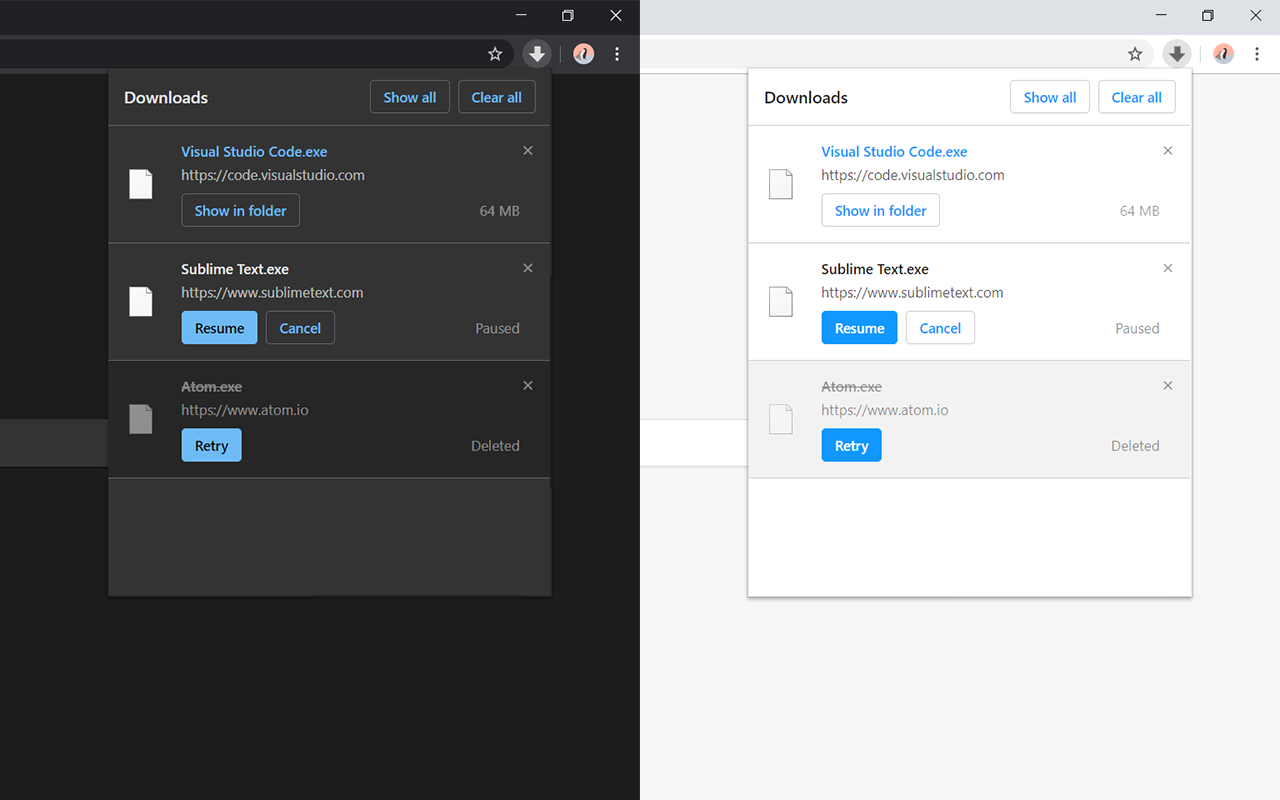Clear all downloads in the light window
Image resolution: width=1280 pixels, height=800 pixels.
coord(1136,96)
